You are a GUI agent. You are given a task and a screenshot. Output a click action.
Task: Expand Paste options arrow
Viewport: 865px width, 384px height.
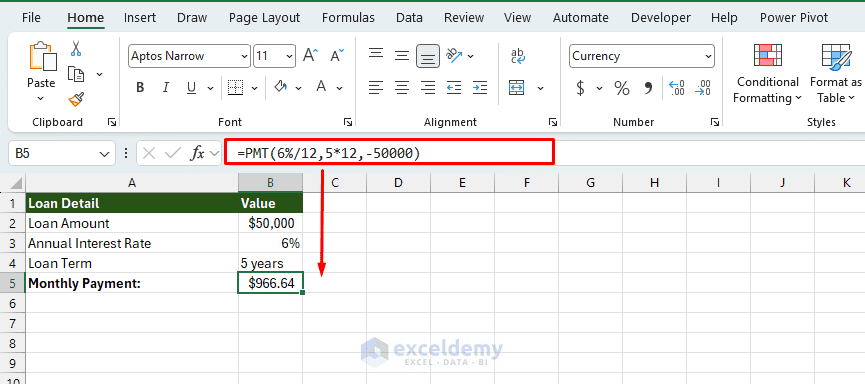41,99
